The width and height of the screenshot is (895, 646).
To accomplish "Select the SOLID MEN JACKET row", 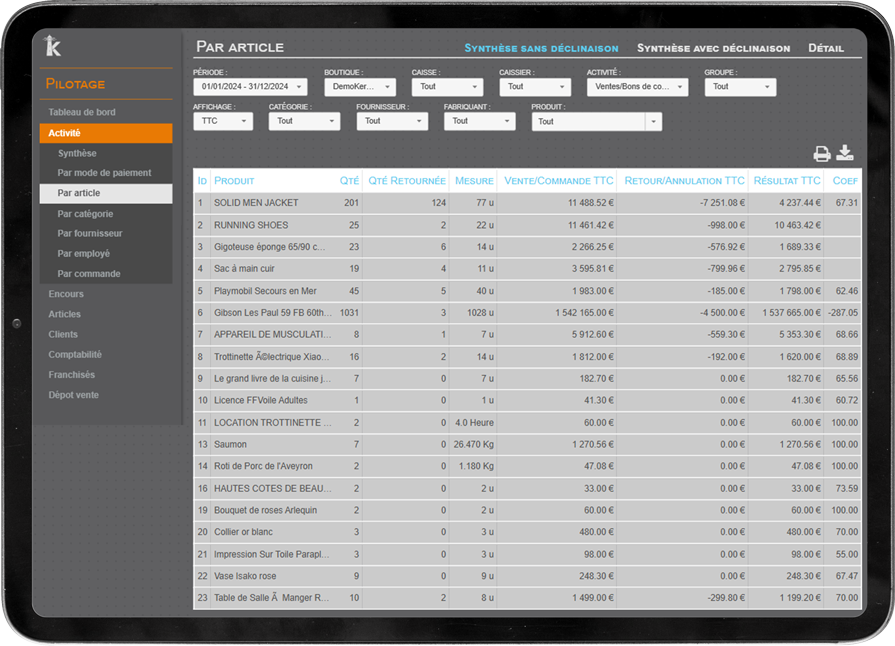I will point(527,203).
